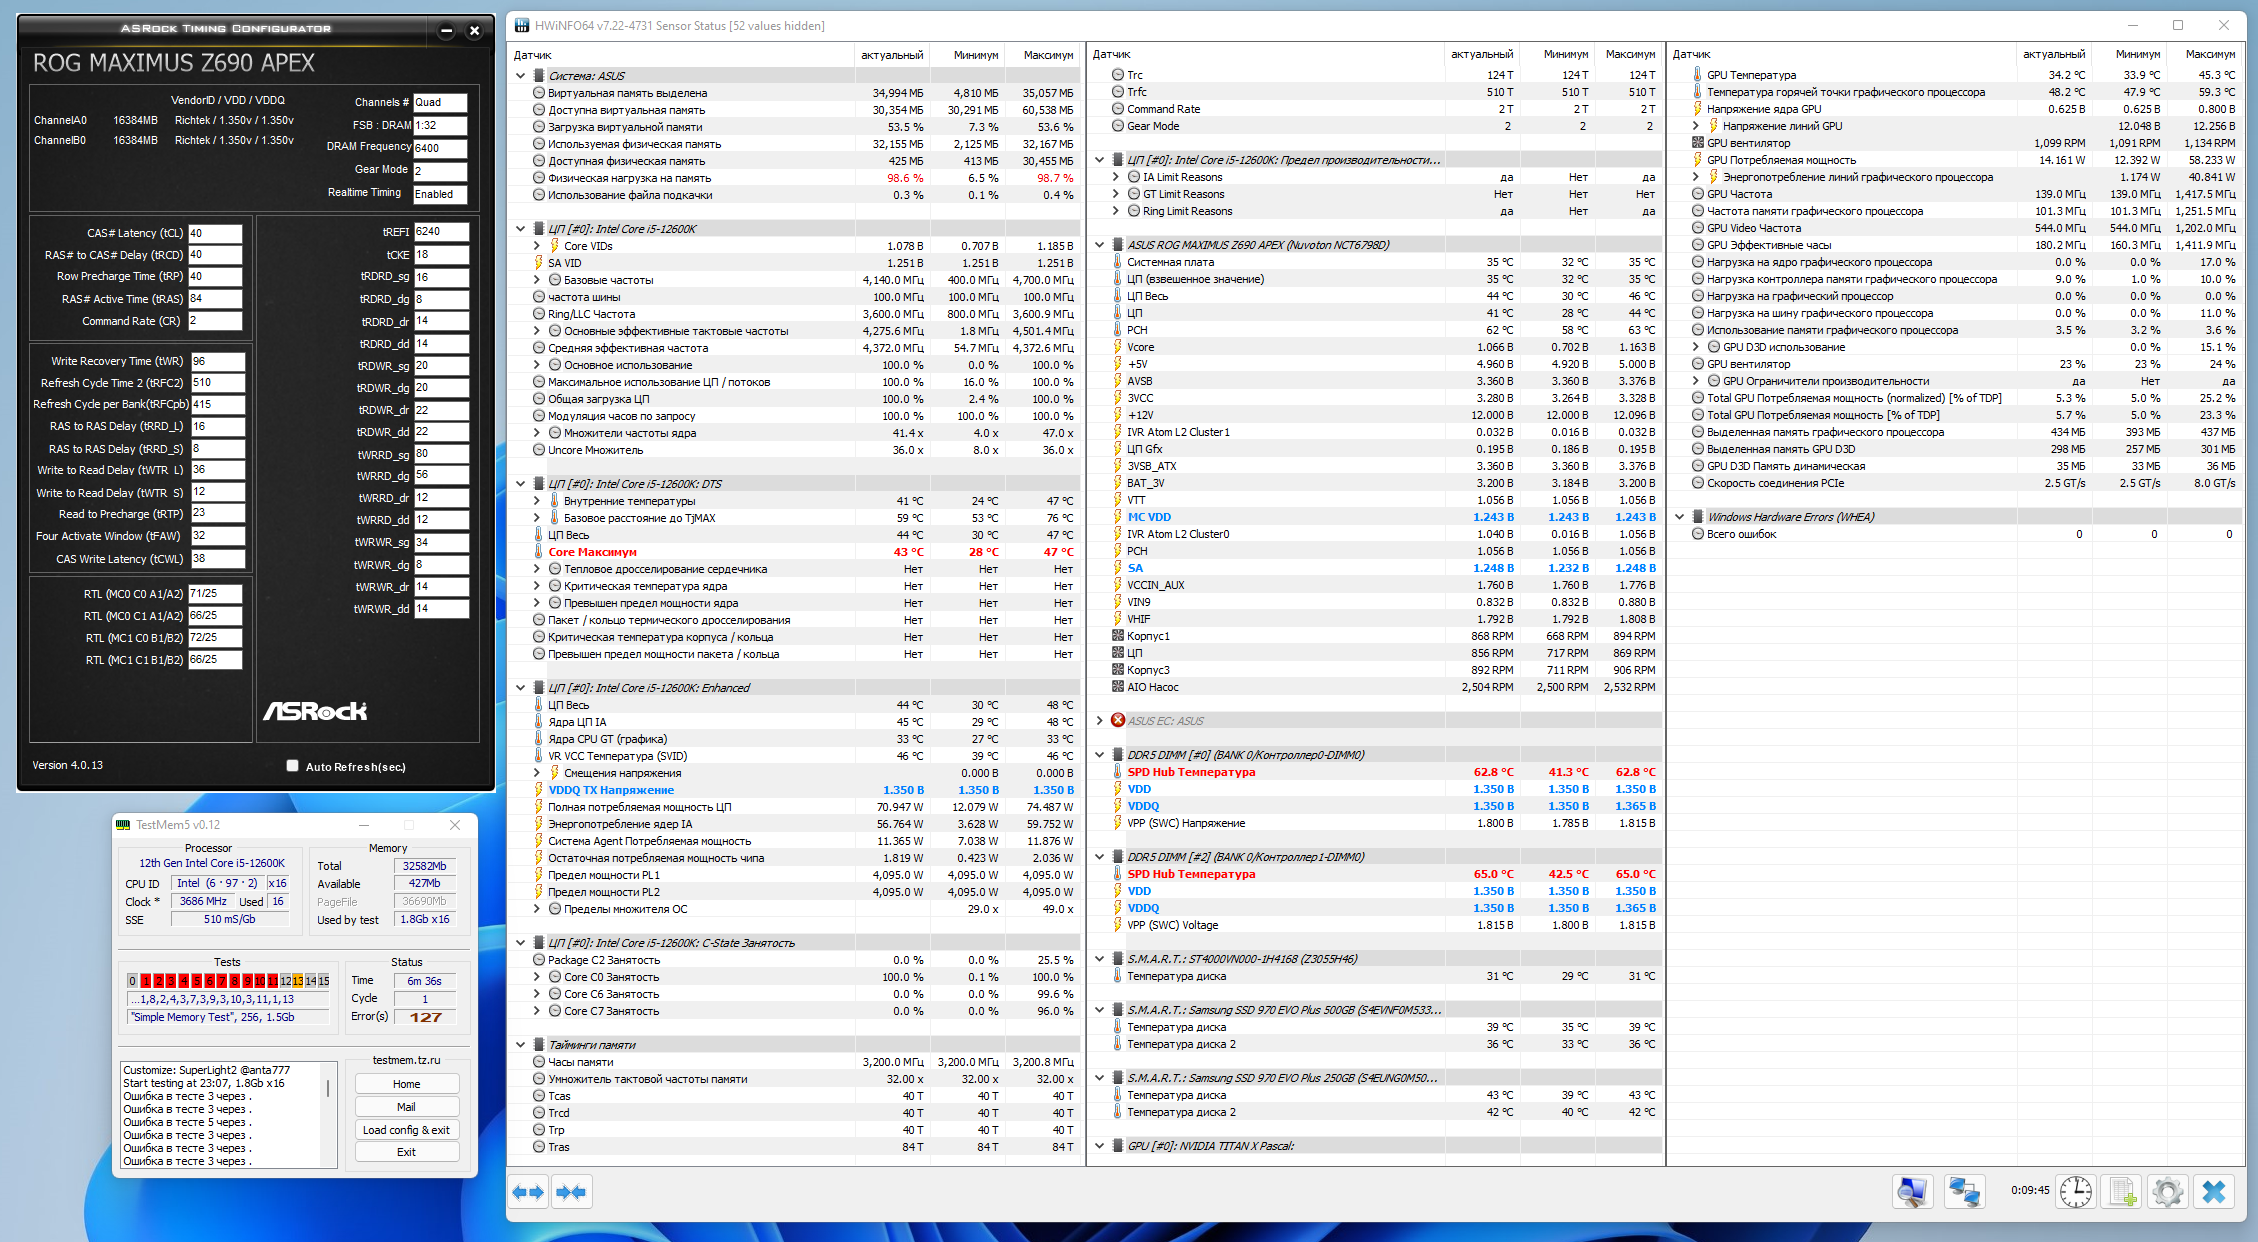Viewport: 2258px width, 1242px height.
Task: Start logging with the sheet-plus icon
Action: [x=2122, y=1191]
